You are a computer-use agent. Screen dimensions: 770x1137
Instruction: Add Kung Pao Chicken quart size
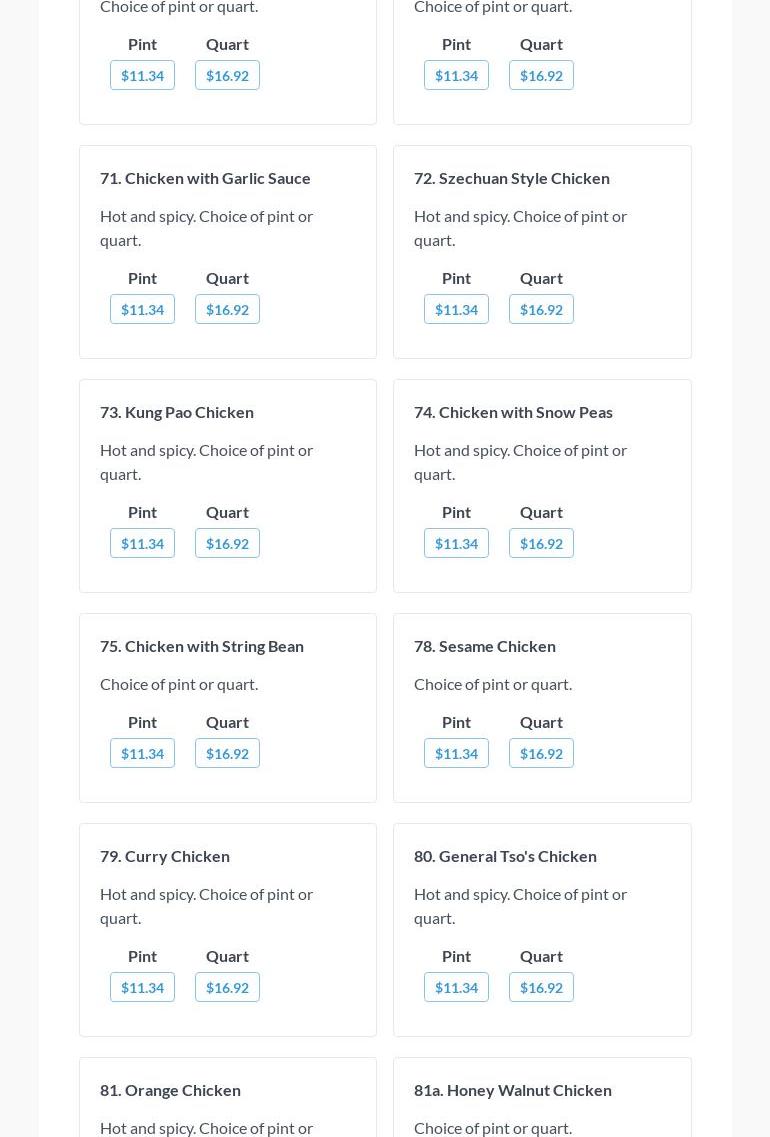(227, 543)
